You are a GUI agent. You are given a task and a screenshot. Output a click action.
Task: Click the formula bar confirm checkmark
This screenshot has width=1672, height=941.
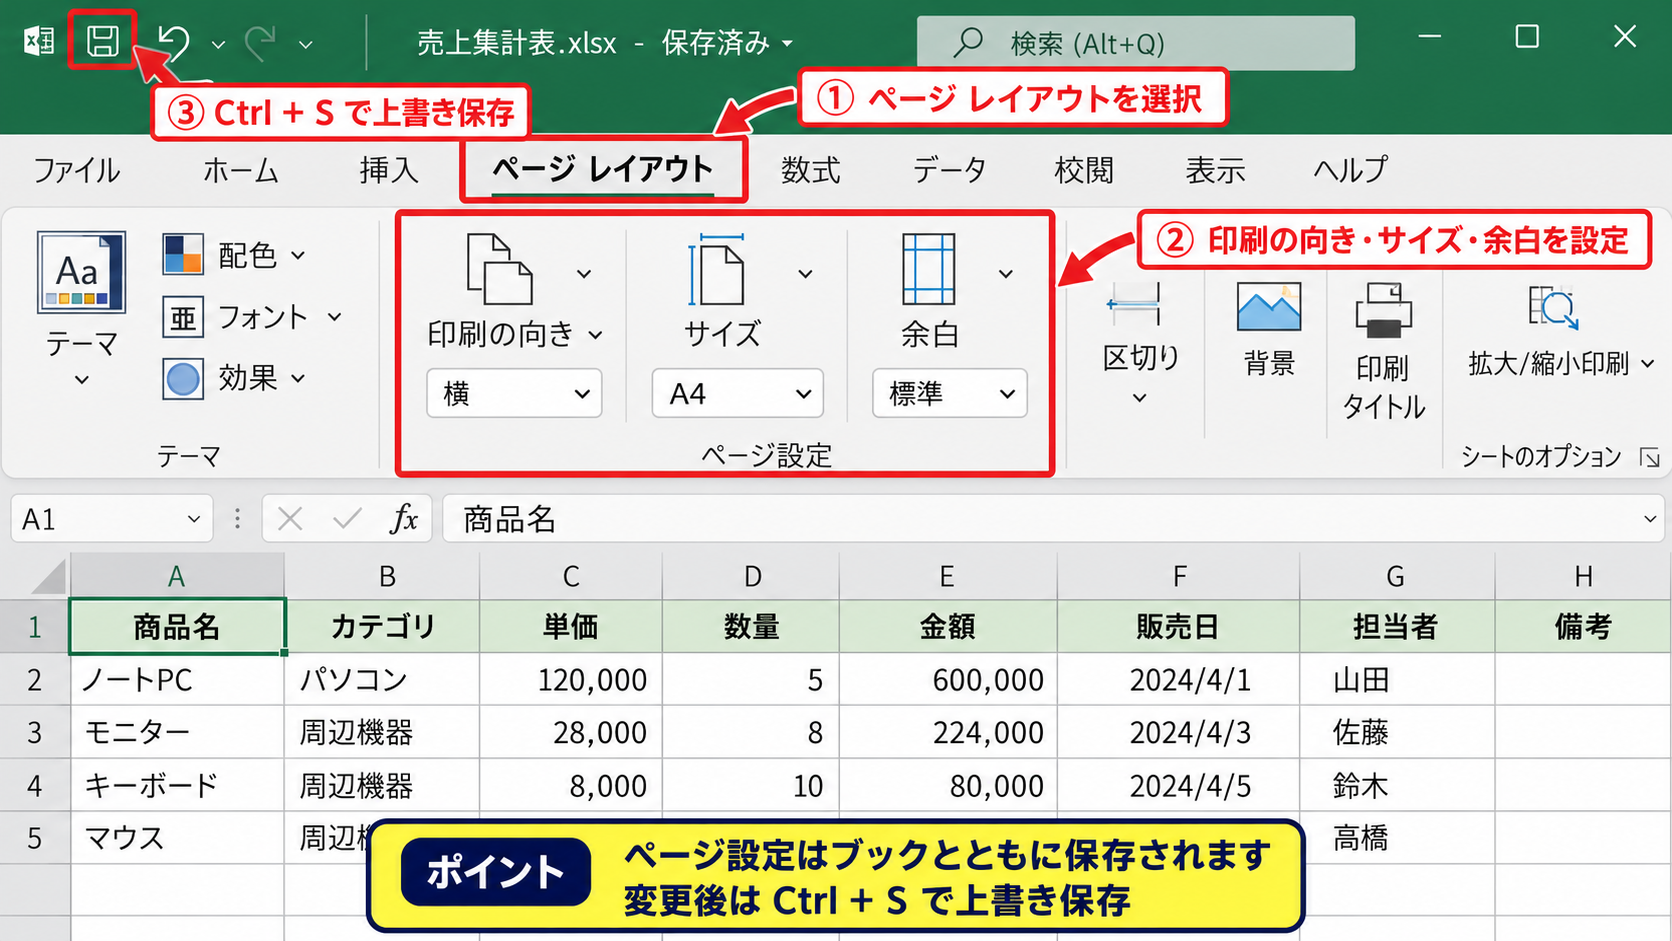347,519
